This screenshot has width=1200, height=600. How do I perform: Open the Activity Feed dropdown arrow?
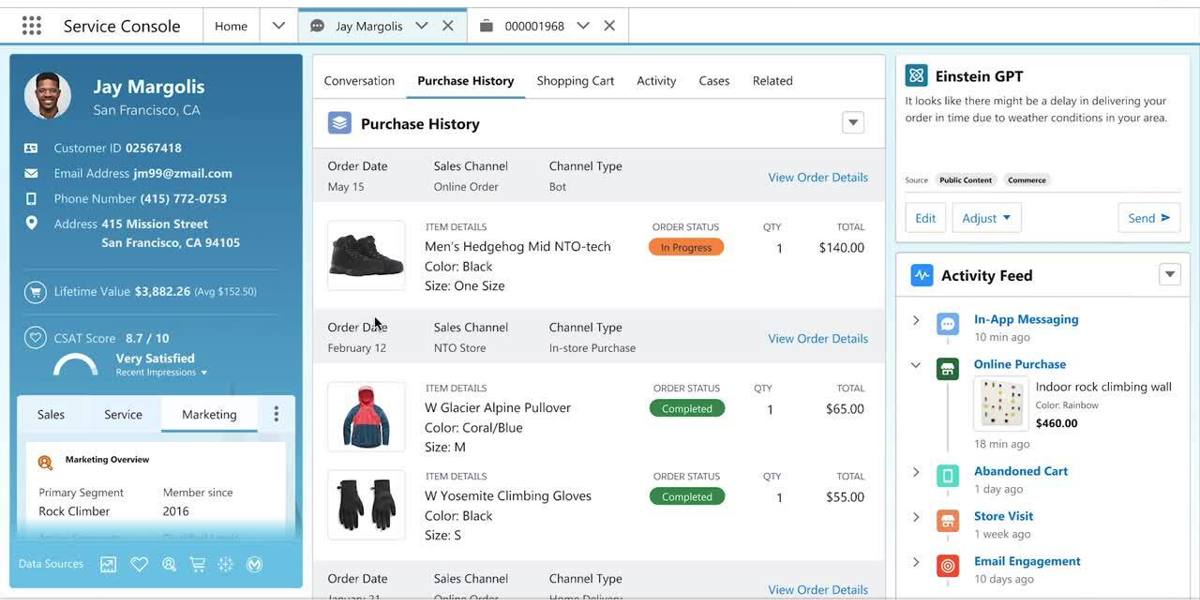click(x=1169, y=275)
